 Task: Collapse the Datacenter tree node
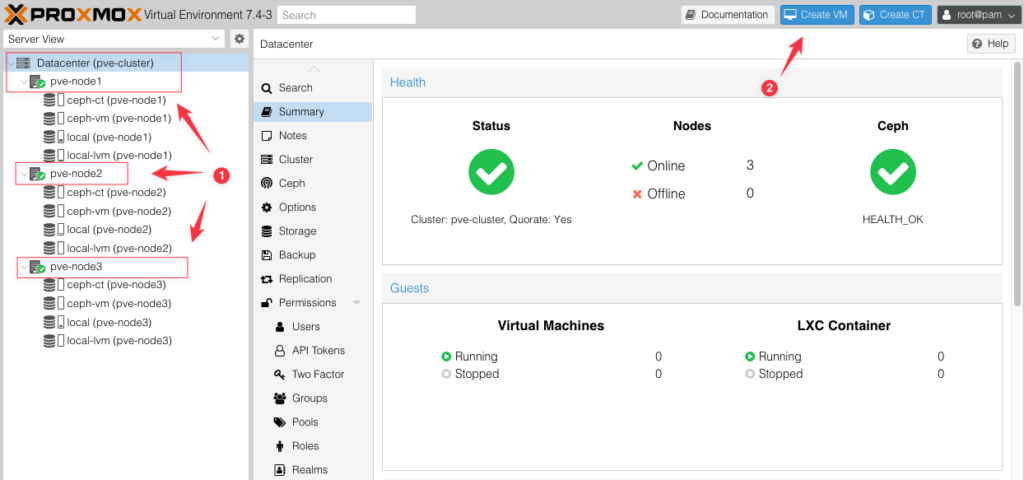[x=10, y=63]
